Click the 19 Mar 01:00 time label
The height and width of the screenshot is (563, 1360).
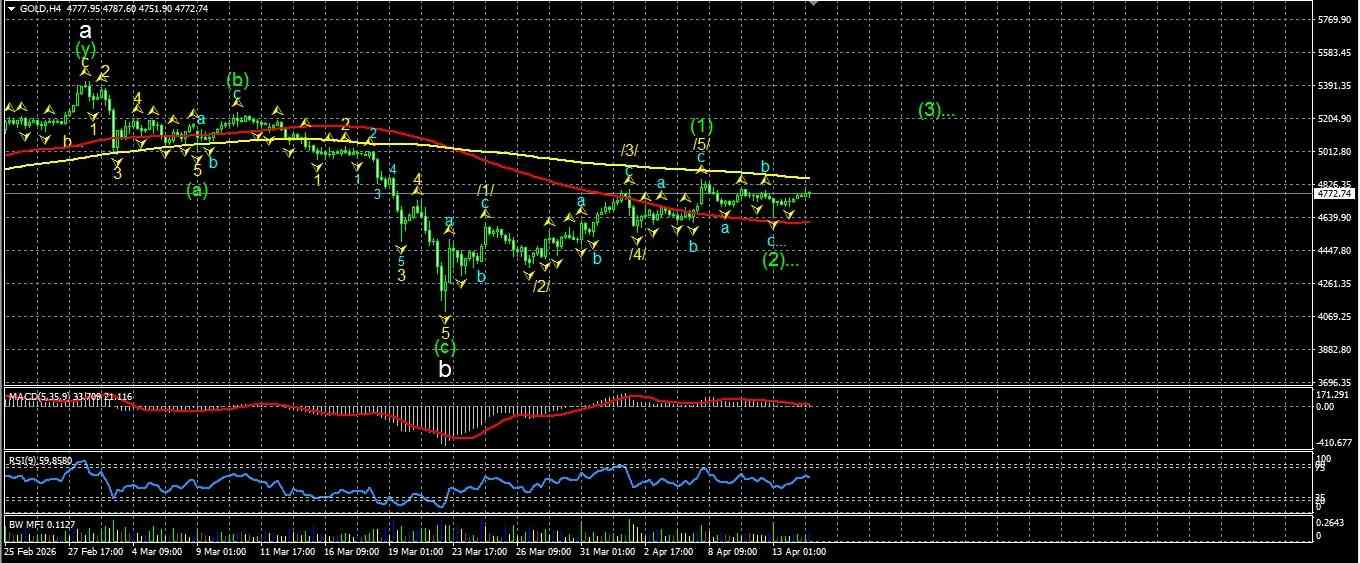click(x=417, y=550)
